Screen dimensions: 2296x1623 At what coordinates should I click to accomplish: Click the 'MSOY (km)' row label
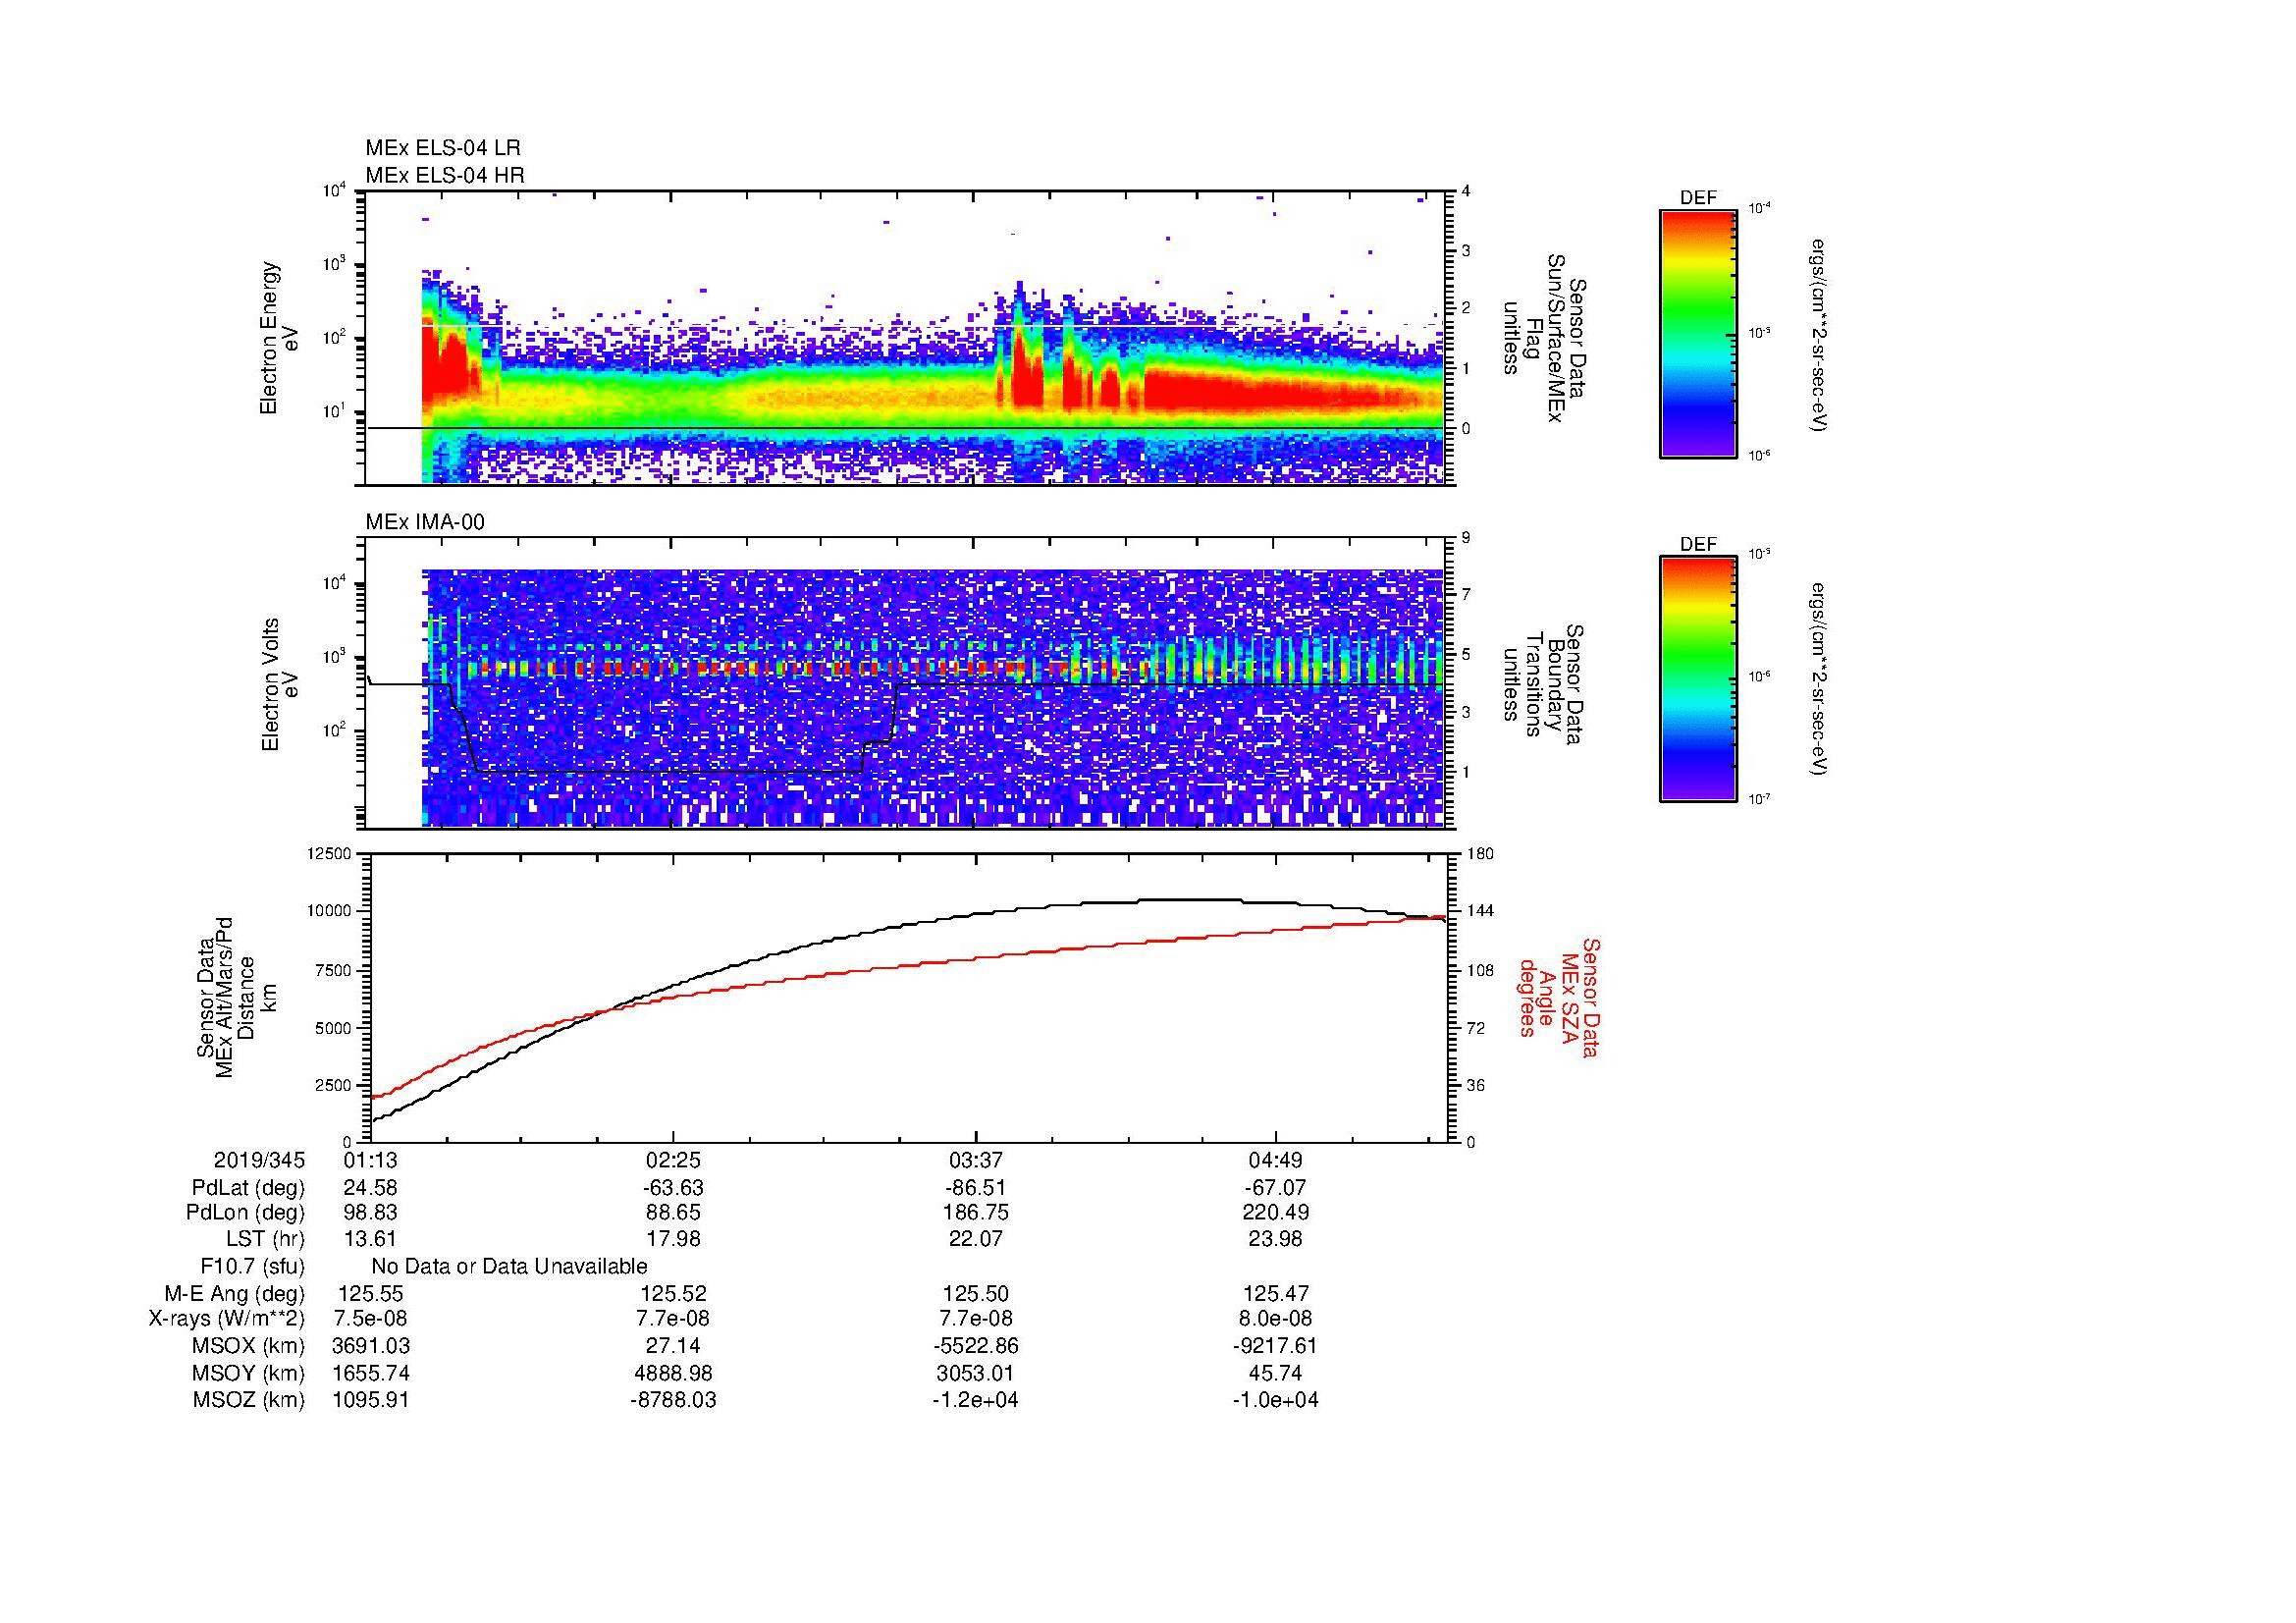pyautogui.click(x=248, y=1373)
